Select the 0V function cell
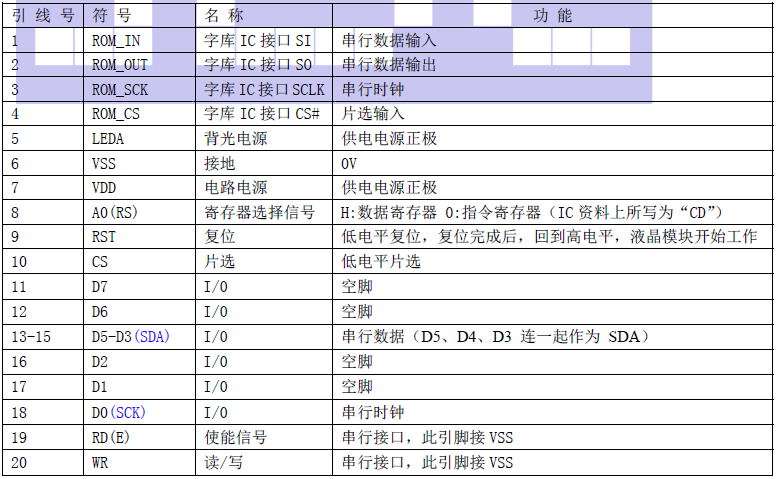The image size is (777, 479). coord(349,163)
